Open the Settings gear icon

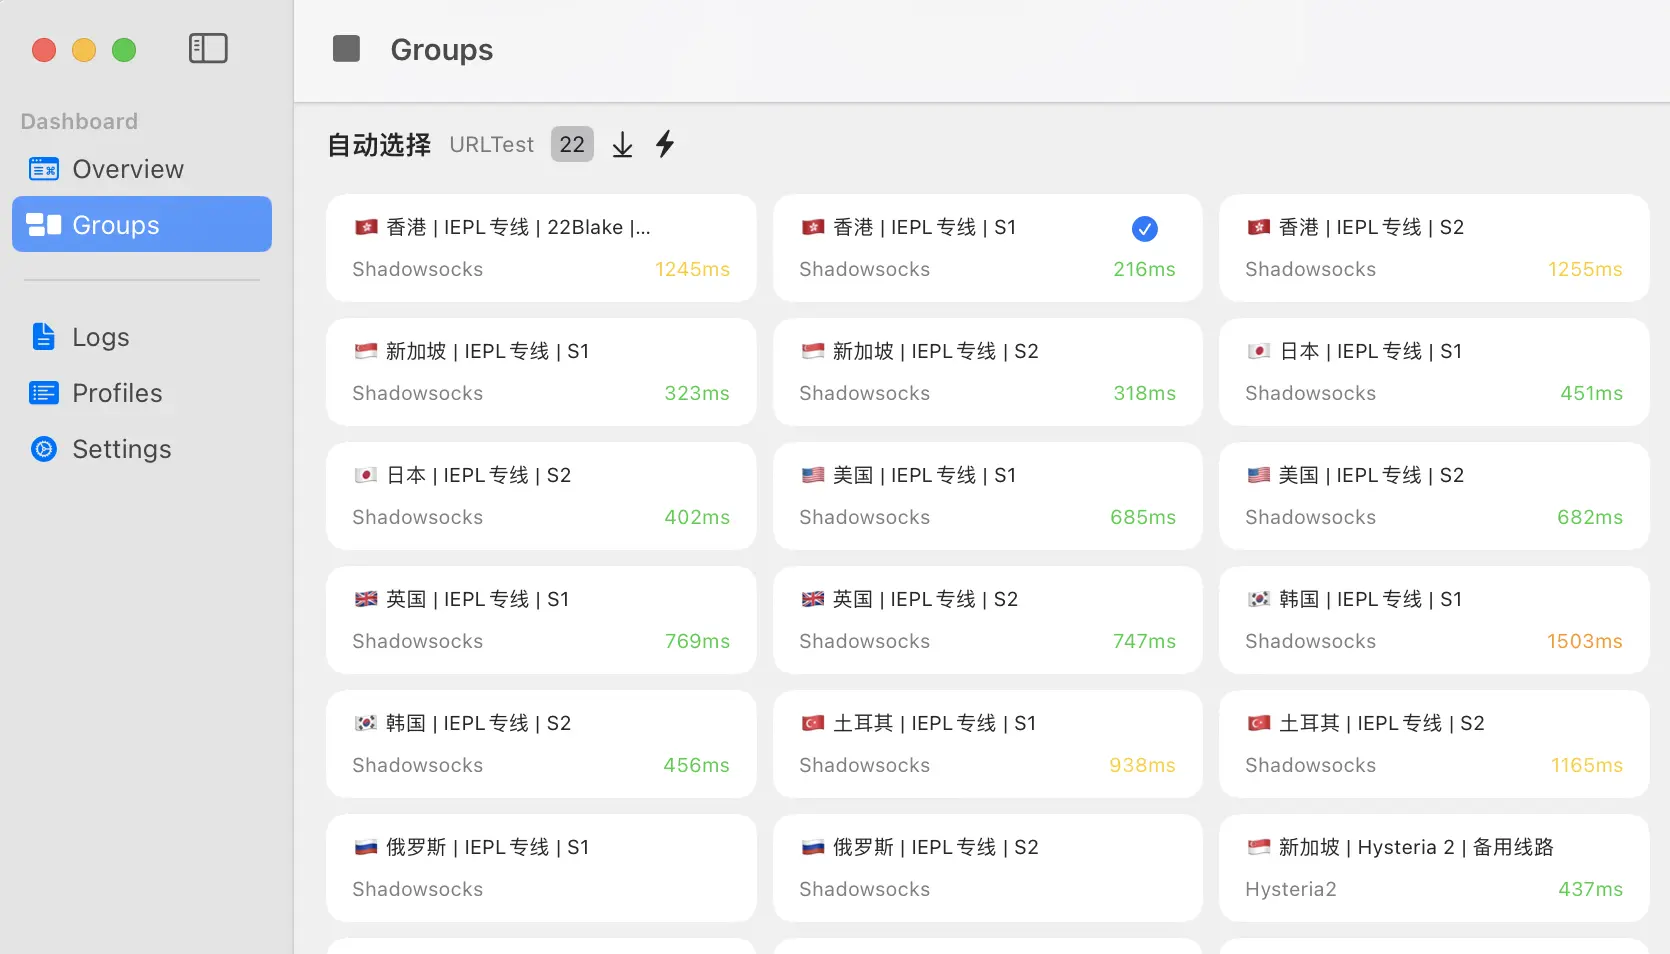coord(43,449)
